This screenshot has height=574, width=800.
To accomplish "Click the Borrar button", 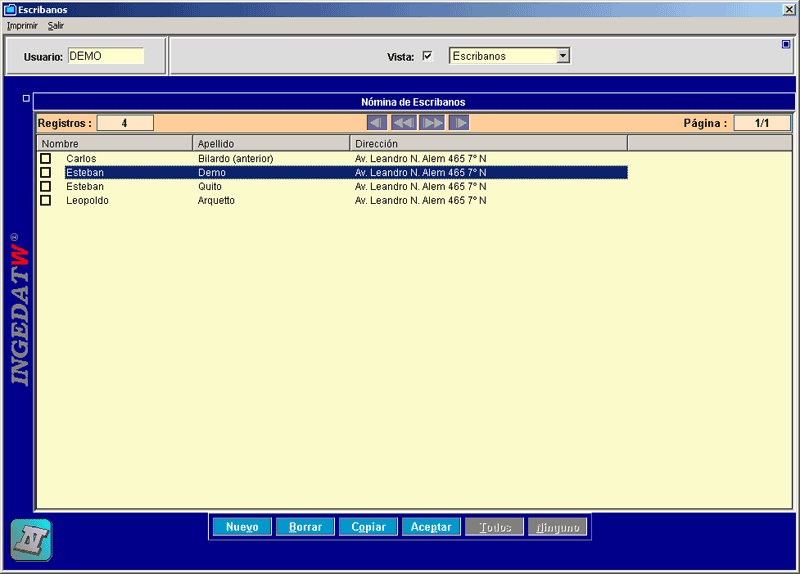I will pos(305,527).
